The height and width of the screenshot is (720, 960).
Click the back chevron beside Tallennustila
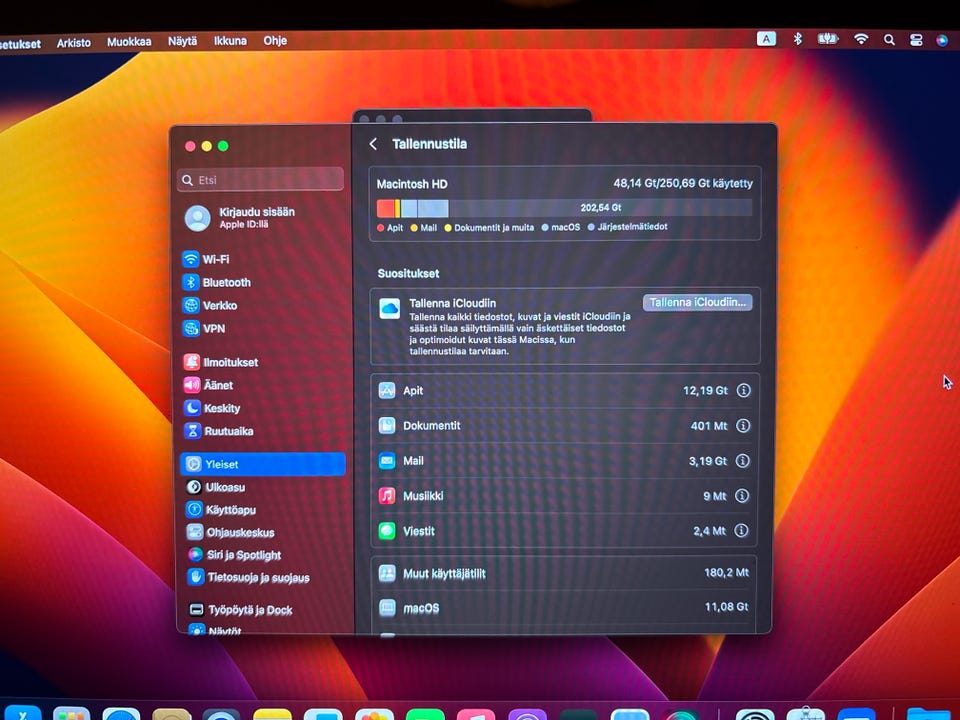point(373,144)
